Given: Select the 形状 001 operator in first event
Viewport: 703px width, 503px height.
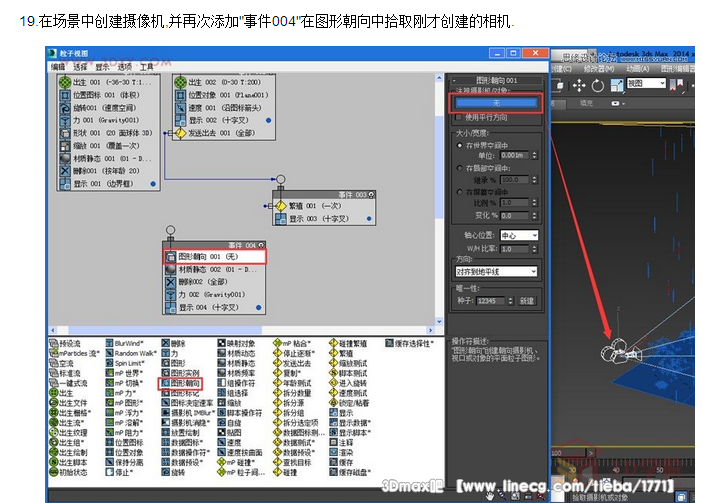Looking at the screenshot, I should [108, 133].
